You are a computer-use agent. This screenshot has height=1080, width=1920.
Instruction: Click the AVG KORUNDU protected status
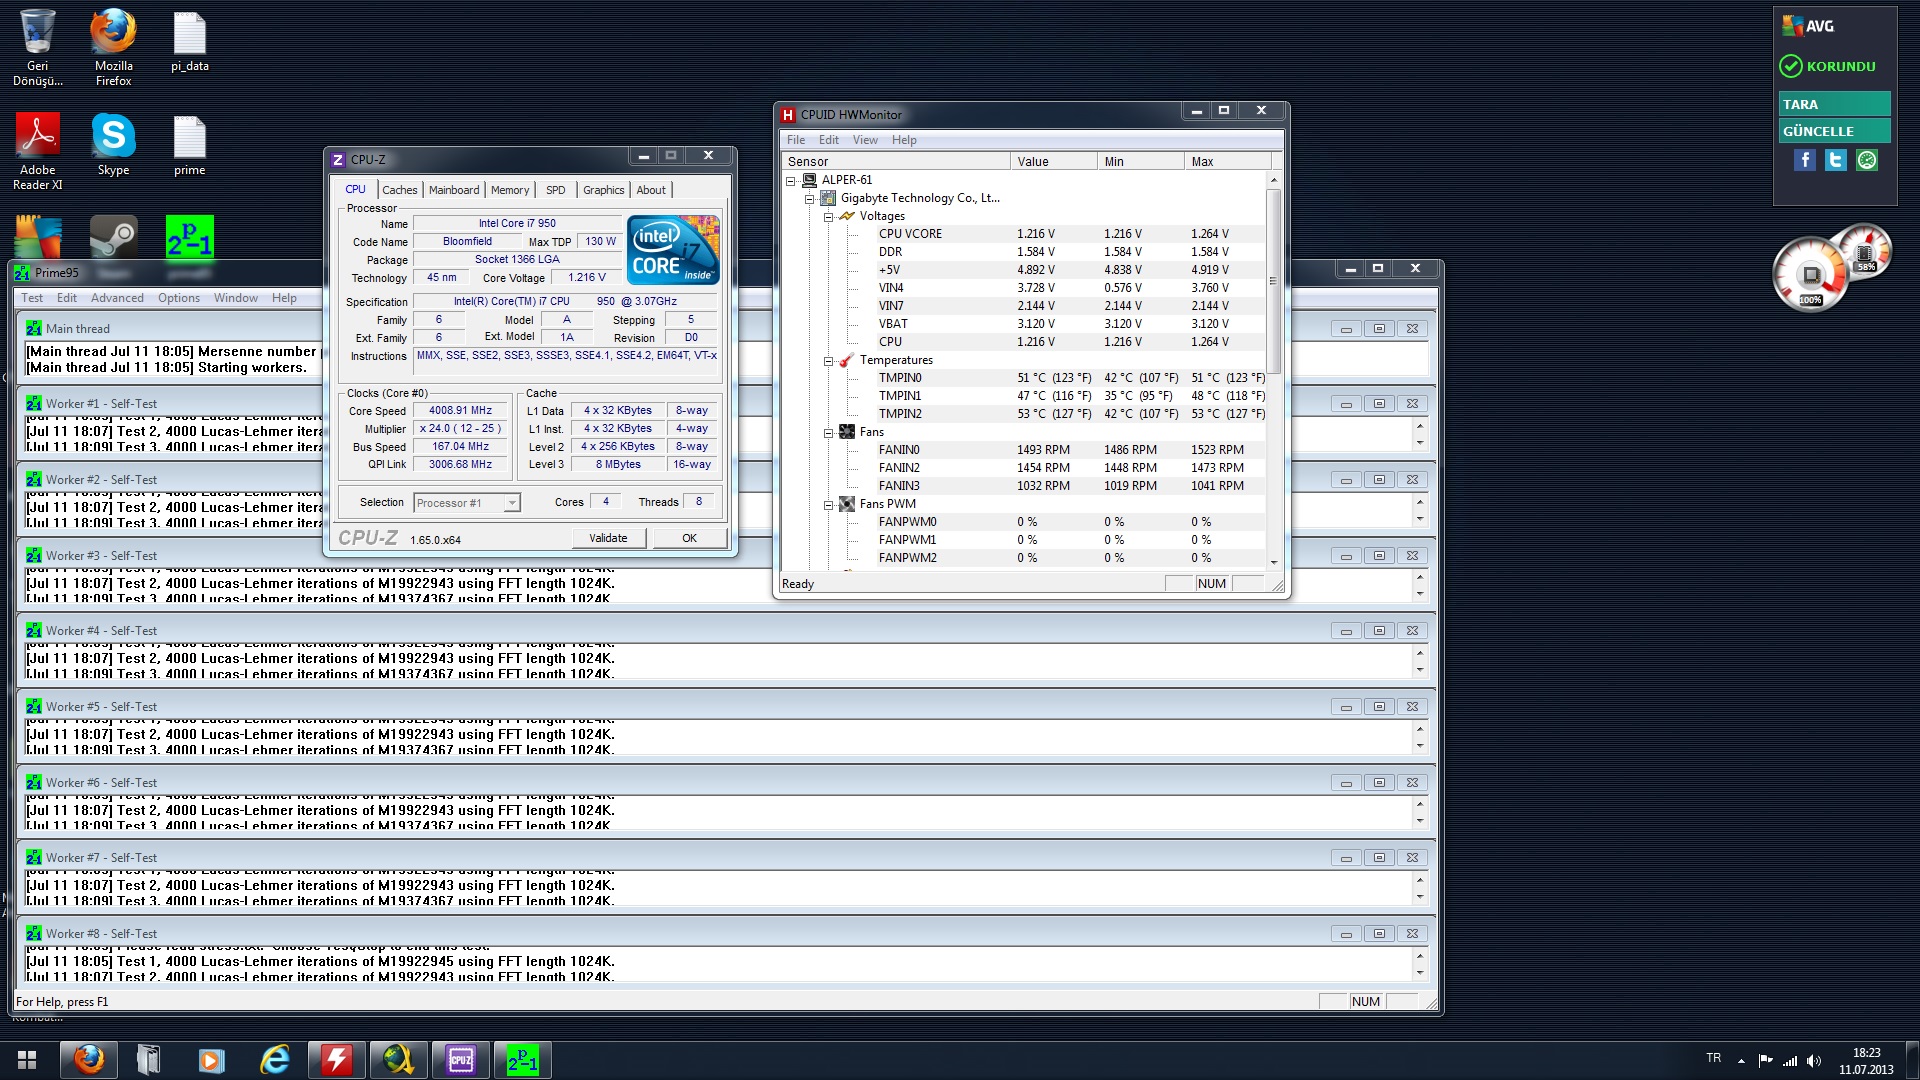1828,66
